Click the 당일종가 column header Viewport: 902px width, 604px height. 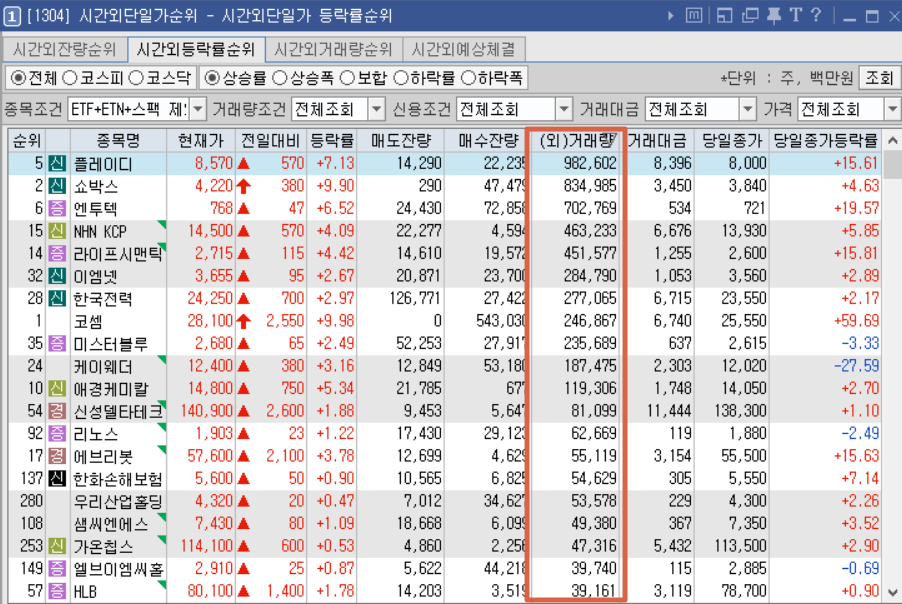tap(732, 140)
